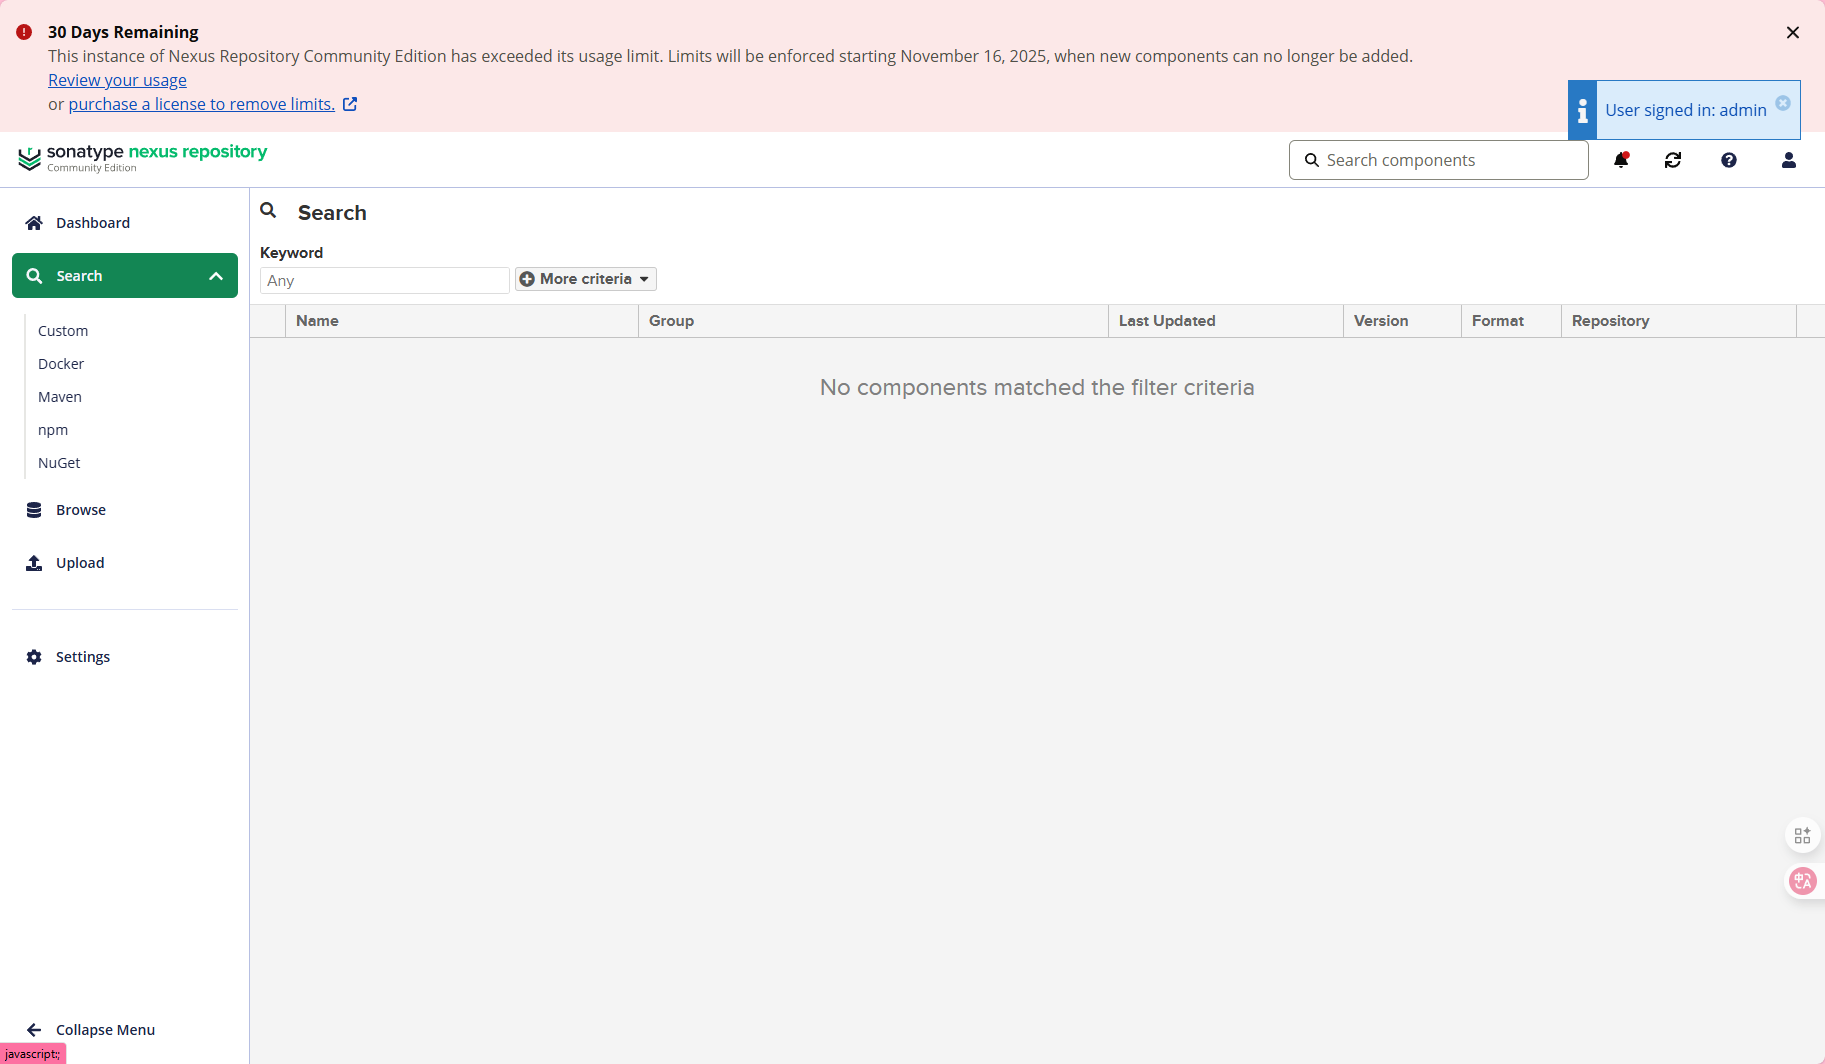The image size is (1825, 1064).
Task: Open the notifications bell icon
Action: [1621, 160]
